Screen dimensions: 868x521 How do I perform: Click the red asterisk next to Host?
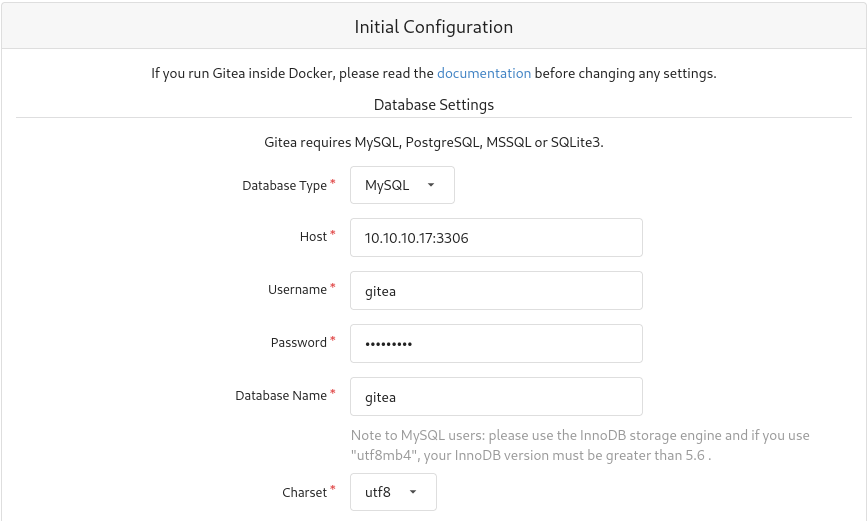point(333,233)
